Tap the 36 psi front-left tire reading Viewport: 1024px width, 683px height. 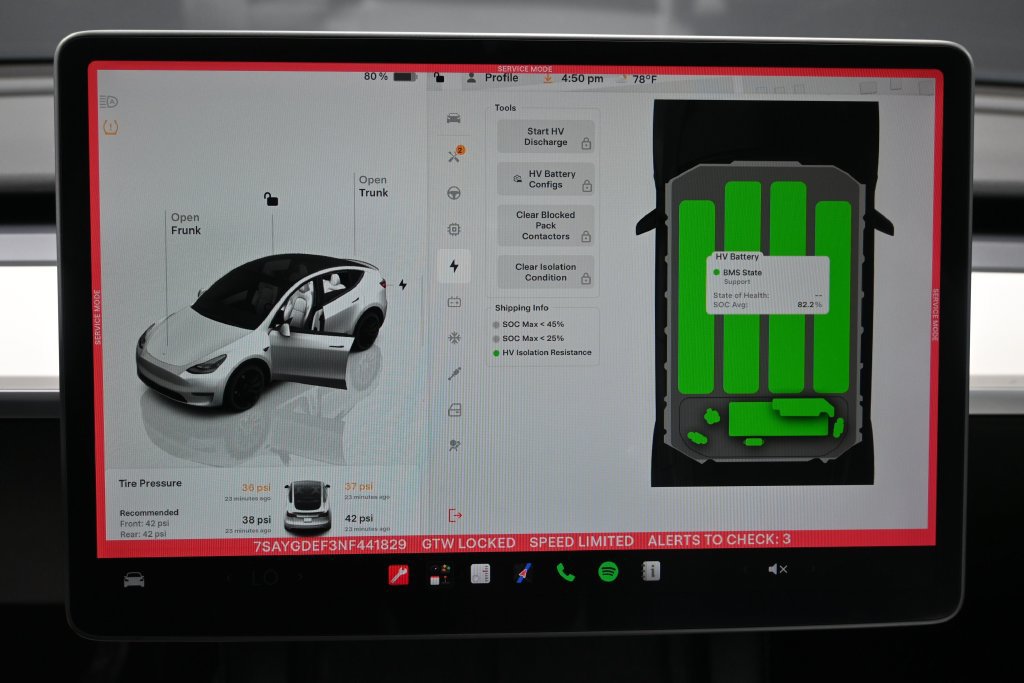coord(256,487)
